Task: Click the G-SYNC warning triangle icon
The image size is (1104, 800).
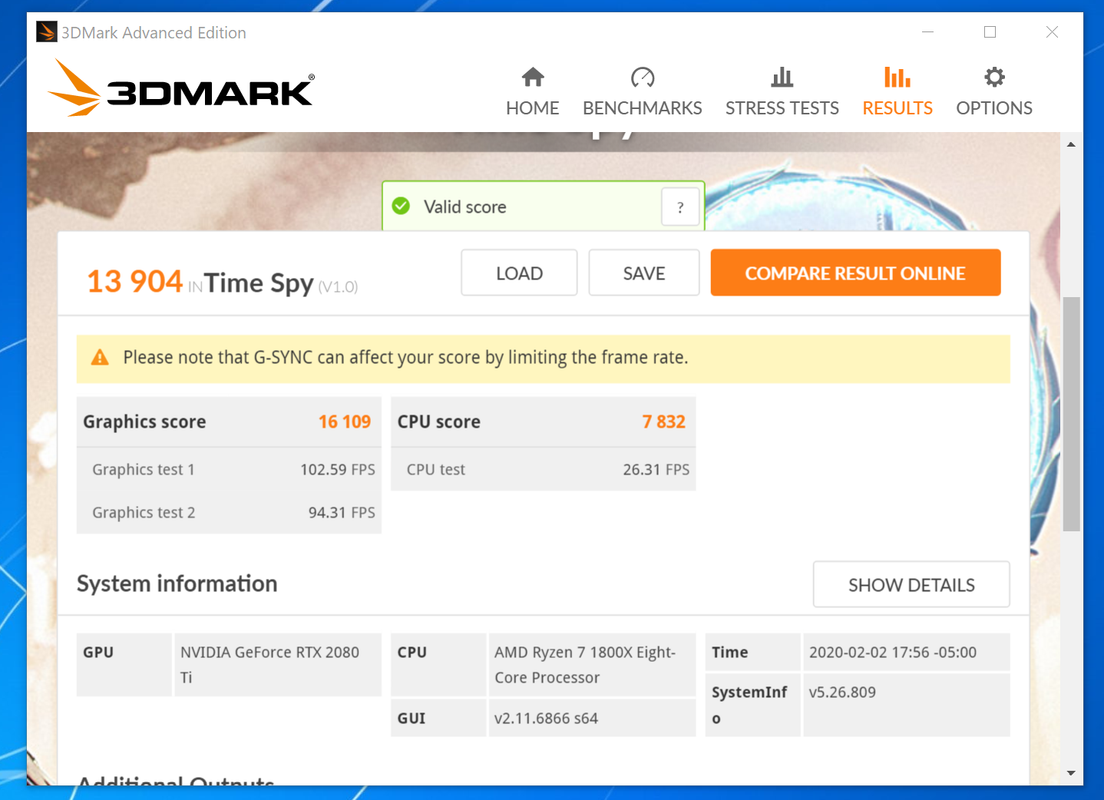Action: pos(100,358)
